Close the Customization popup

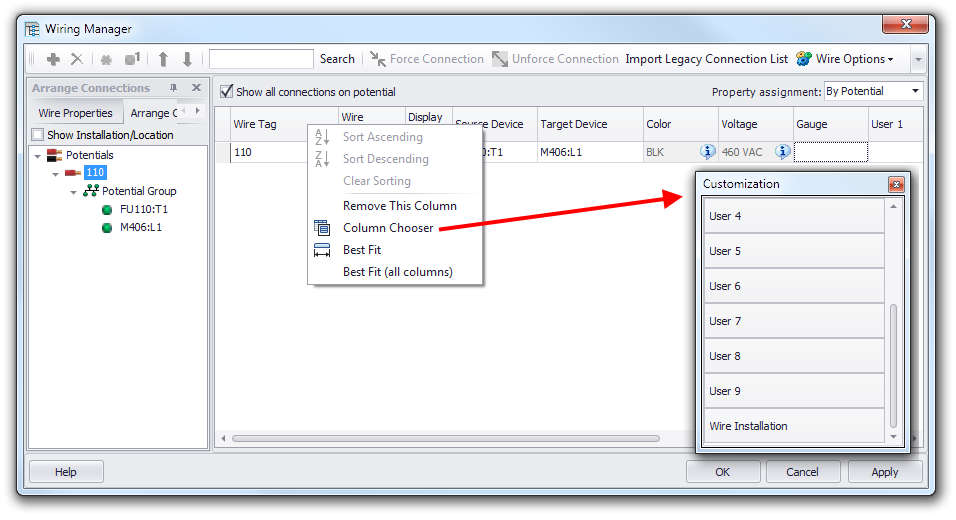click(896, 184)
